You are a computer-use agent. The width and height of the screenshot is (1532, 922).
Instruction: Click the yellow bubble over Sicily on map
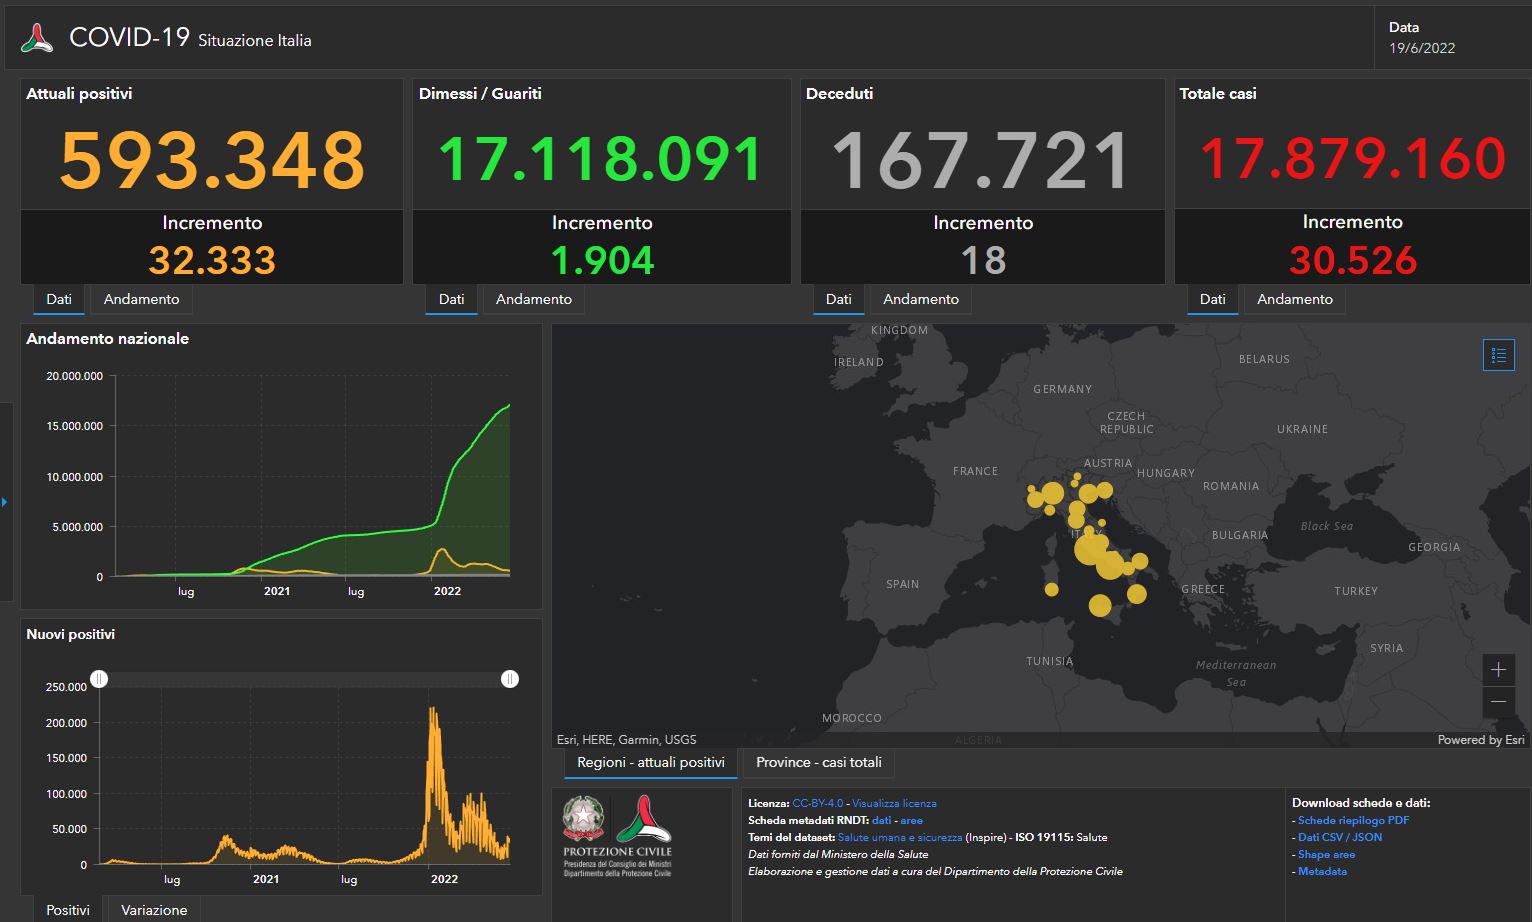click(x=1100, y=605)
